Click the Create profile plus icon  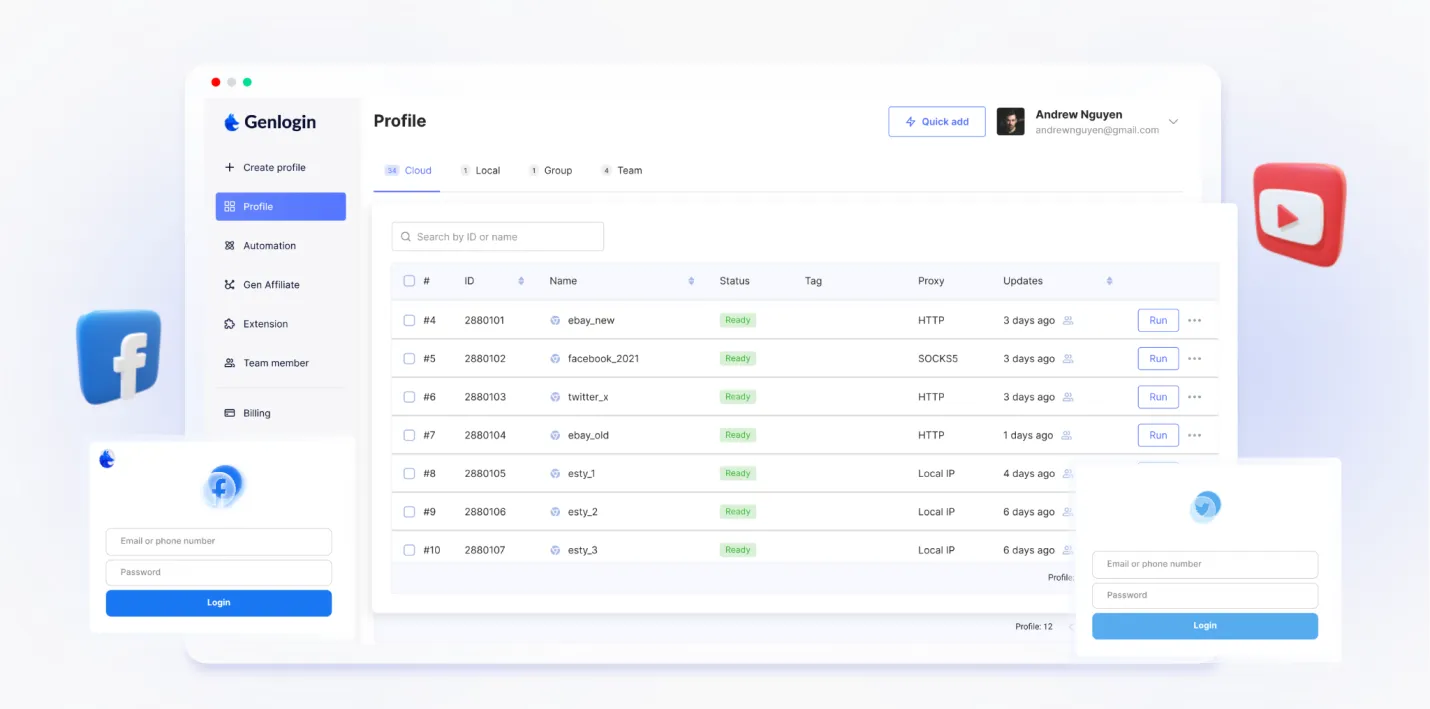229,168
